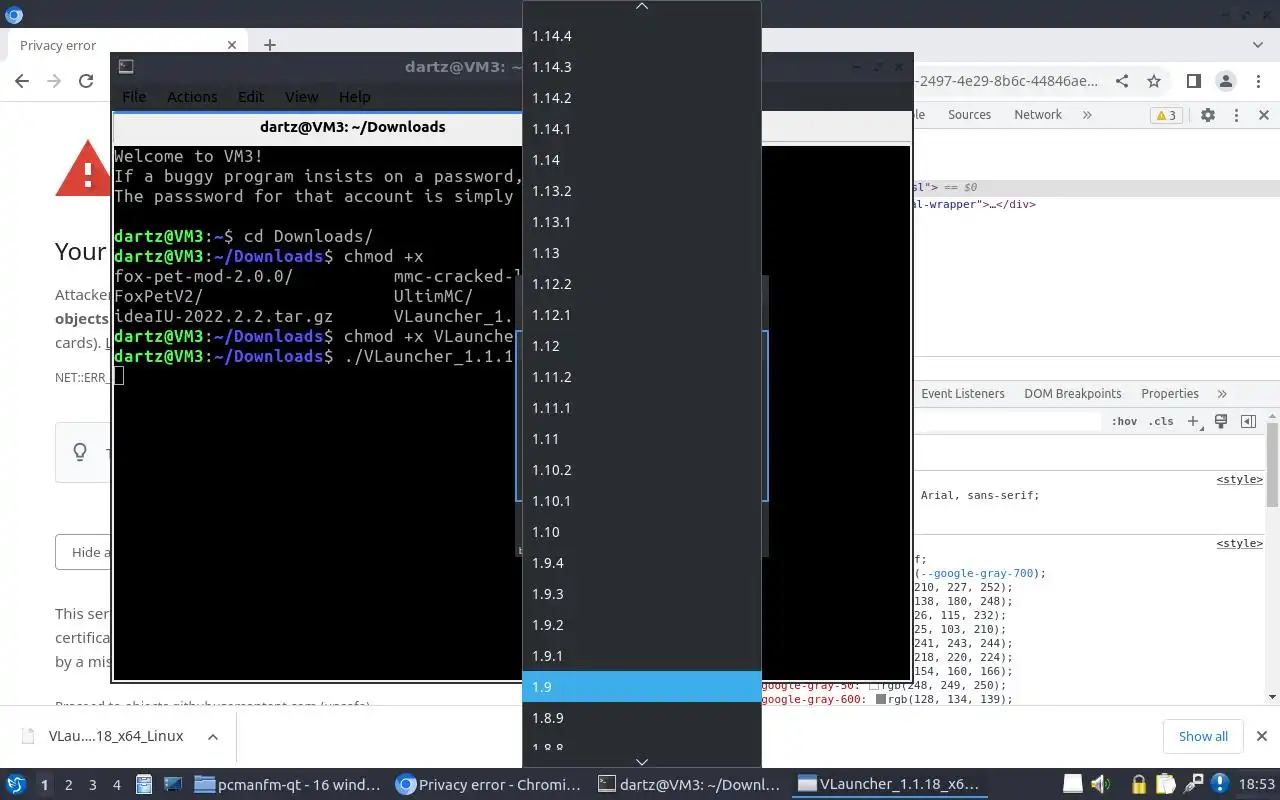Reload the Privacy error page
The height and width of the screenshot is (800, 1280).
coord(86,81)
